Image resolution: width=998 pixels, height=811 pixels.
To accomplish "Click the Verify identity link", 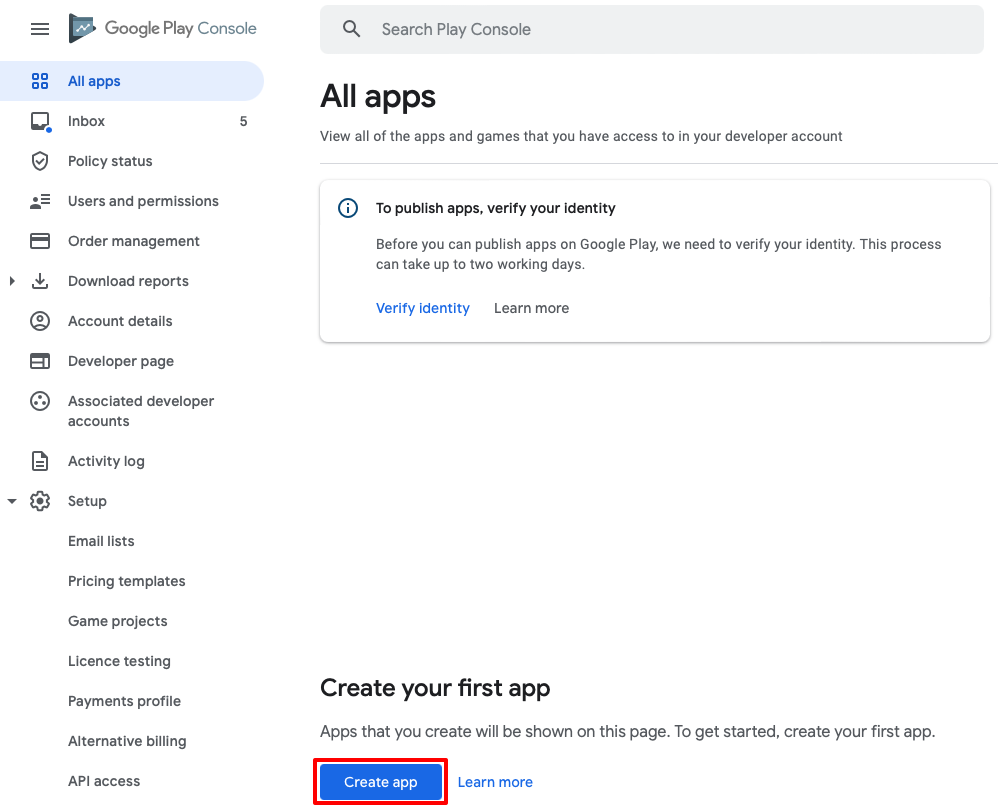I will pyautogui.click(x=423, y=308).
